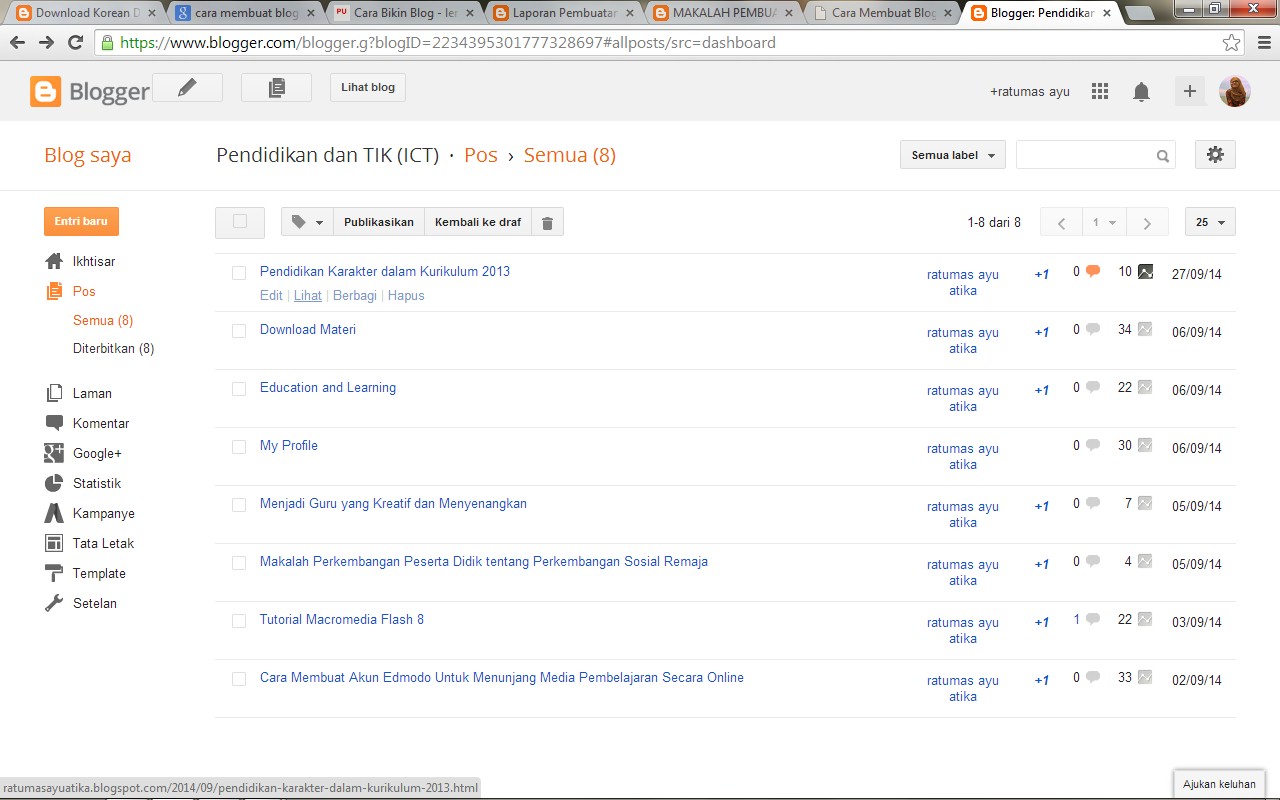Screen dimensions: 1280x800
Task: Click the Kembali ke draf button
Action: pos(478,222)
